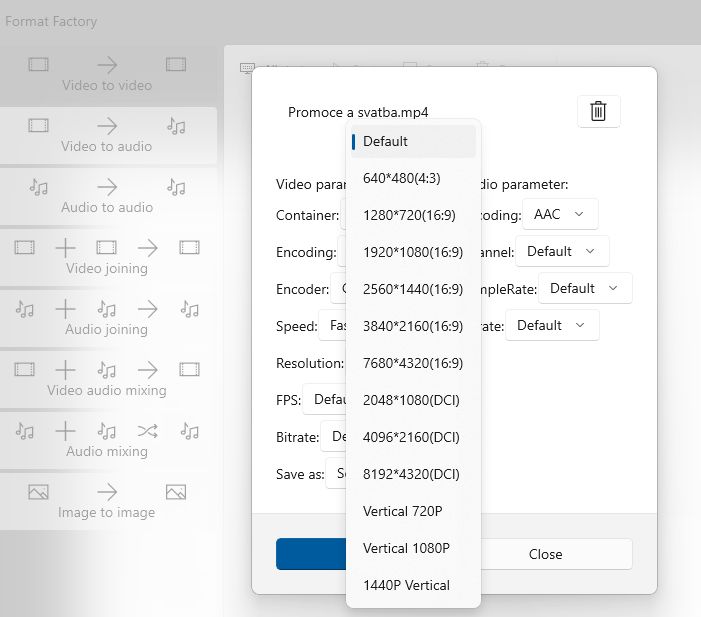This screenshot has height=617, width=701.
Task: Open the audio Channel Default dropdown
Action: [562, 251]
